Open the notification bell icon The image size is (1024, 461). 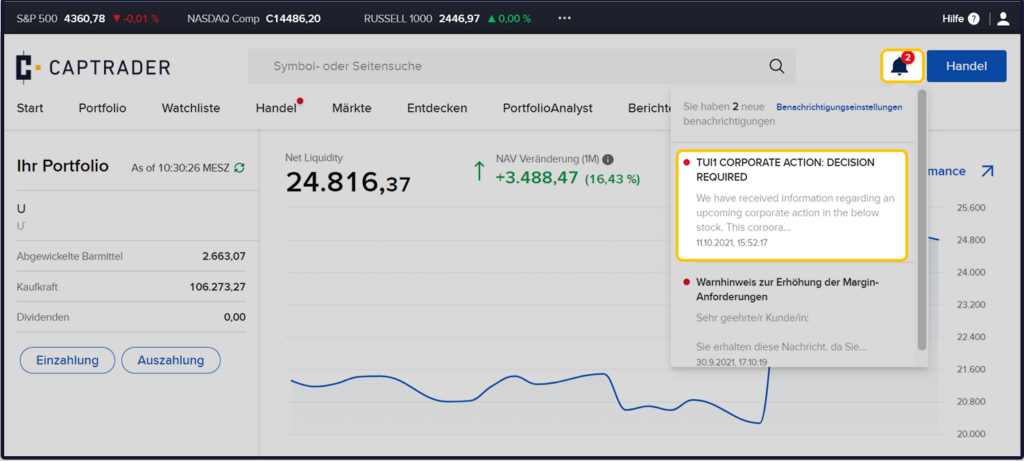coord(901,66)
